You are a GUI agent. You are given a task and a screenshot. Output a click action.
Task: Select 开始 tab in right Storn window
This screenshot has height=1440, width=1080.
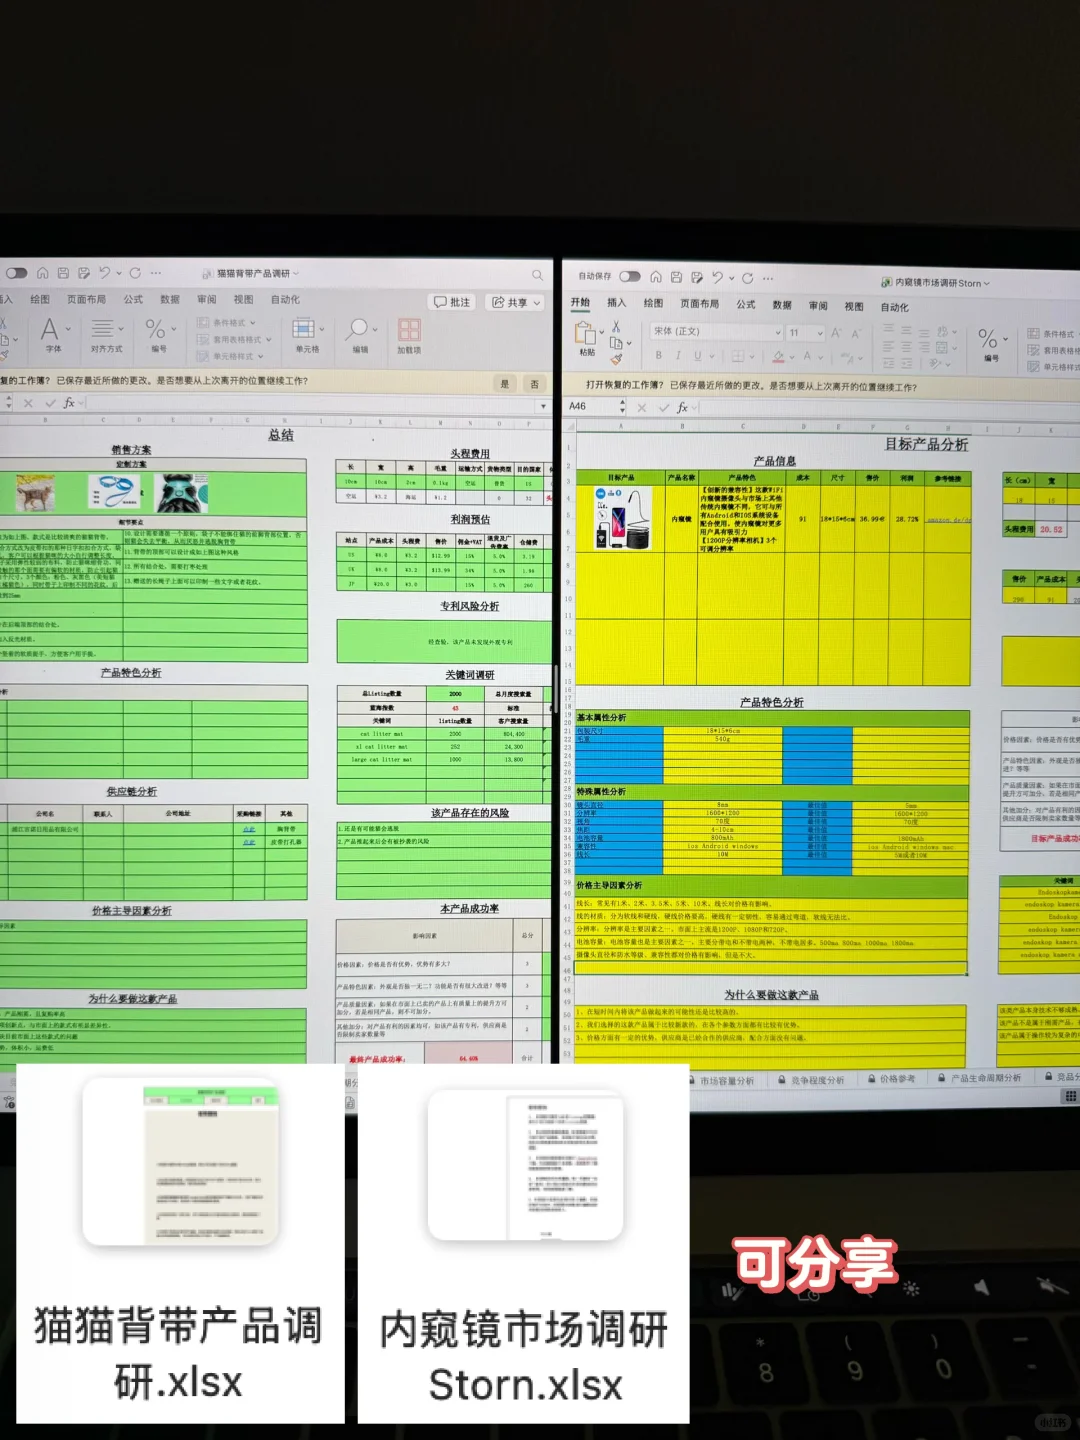pyautogui.click(x=580, y=302)
